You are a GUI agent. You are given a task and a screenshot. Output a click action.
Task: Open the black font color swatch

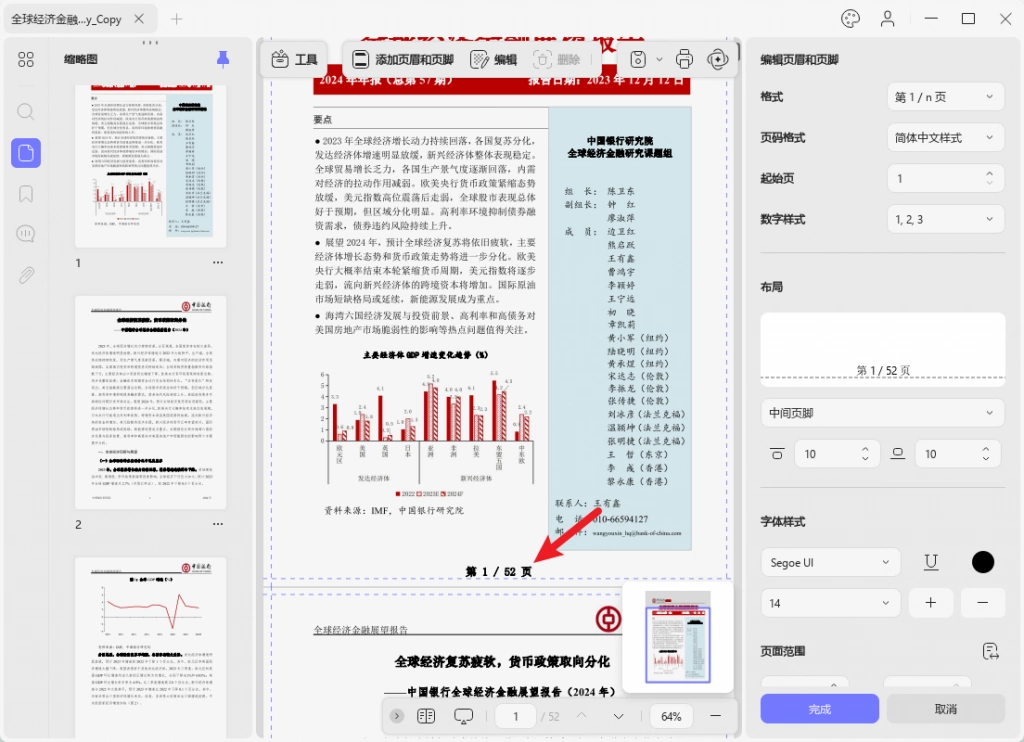(x=982, y=562)
